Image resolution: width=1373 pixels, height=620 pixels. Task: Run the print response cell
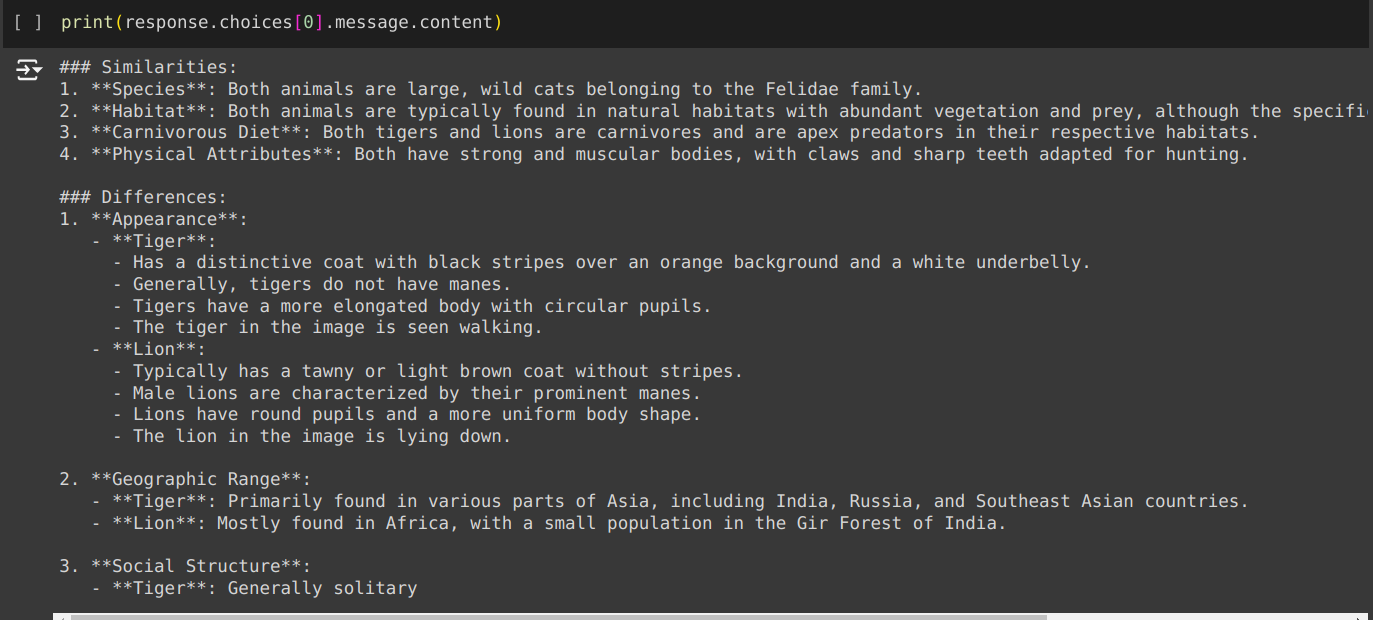[x=28, y=22]
